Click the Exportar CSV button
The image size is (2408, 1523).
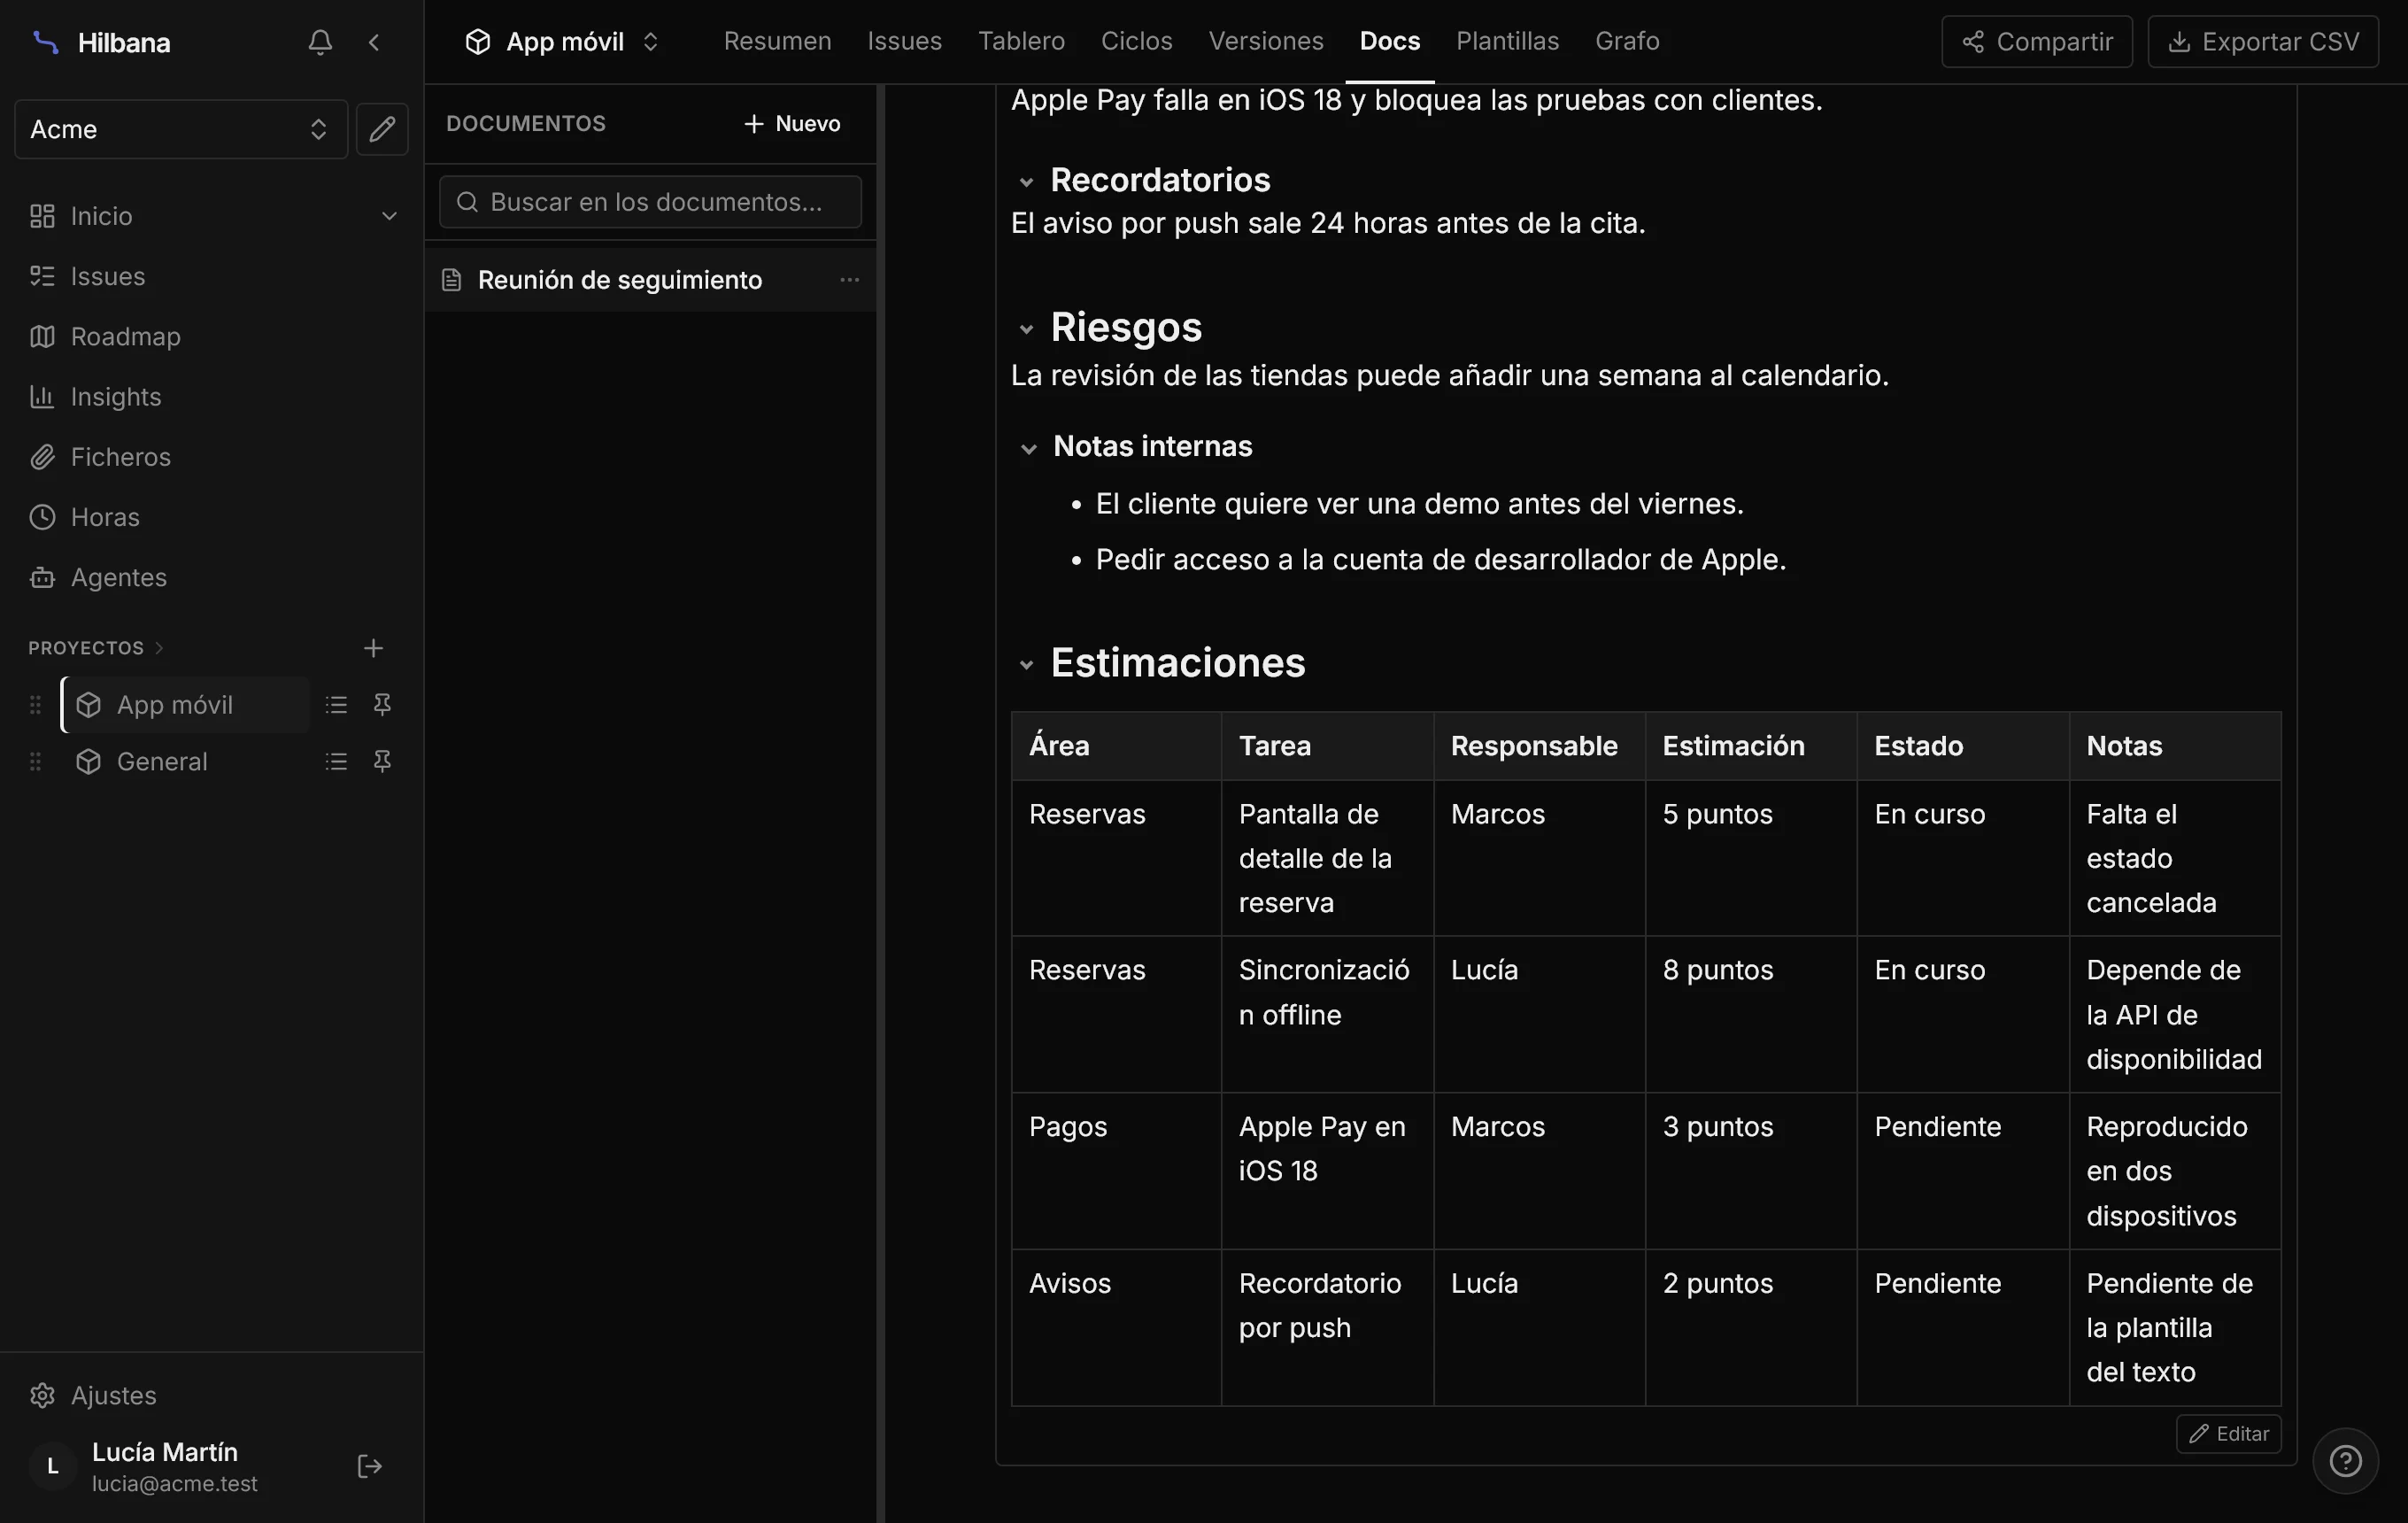click(x=2263, y=42)
